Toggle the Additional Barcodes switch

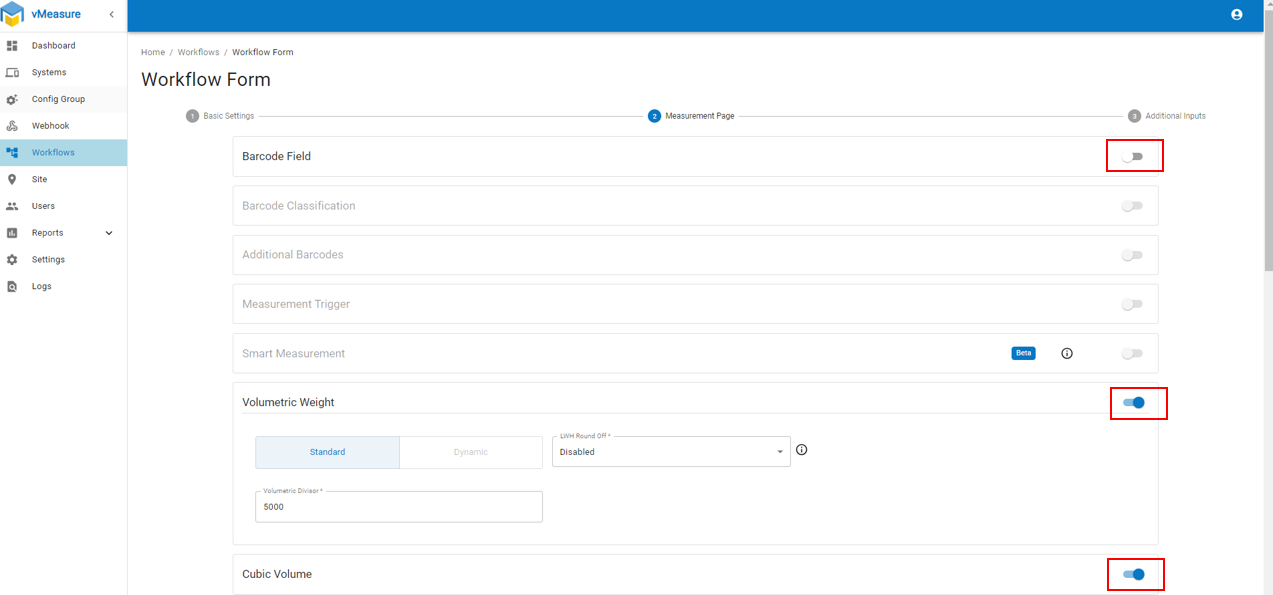tap(1132, 255)
